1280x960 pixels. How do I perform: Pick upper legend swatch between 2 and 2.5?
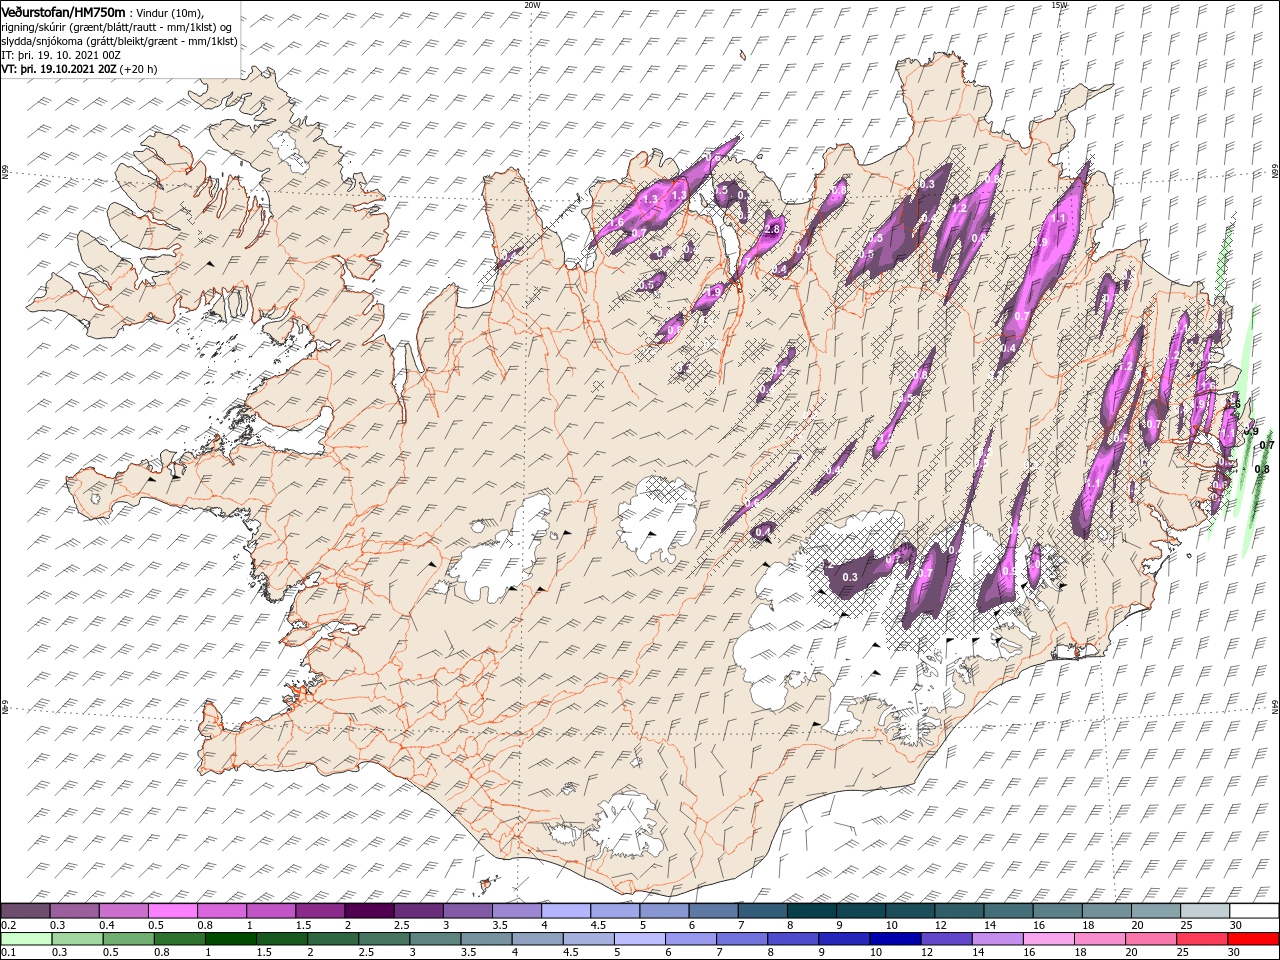coord(369,911)
